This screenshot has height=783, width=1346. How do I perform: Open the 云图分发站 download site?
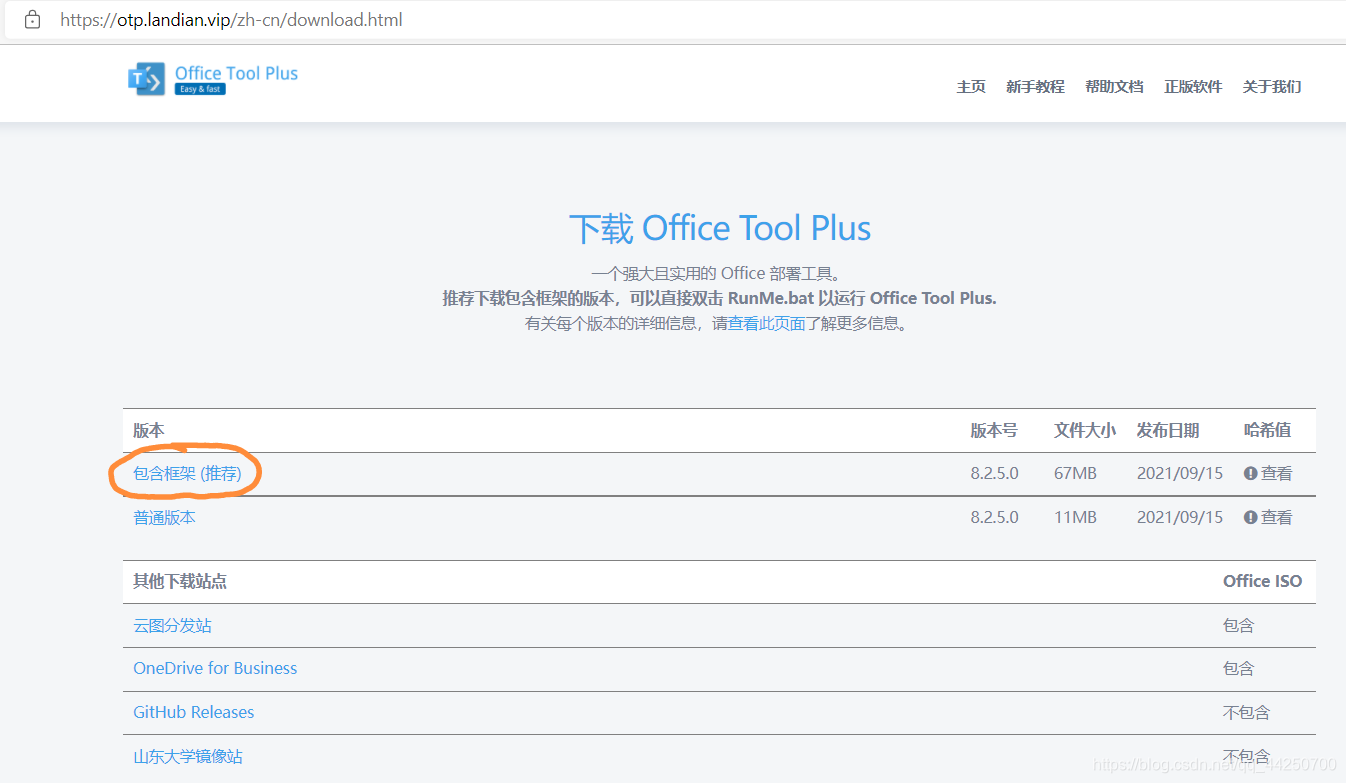pos(172,626)
